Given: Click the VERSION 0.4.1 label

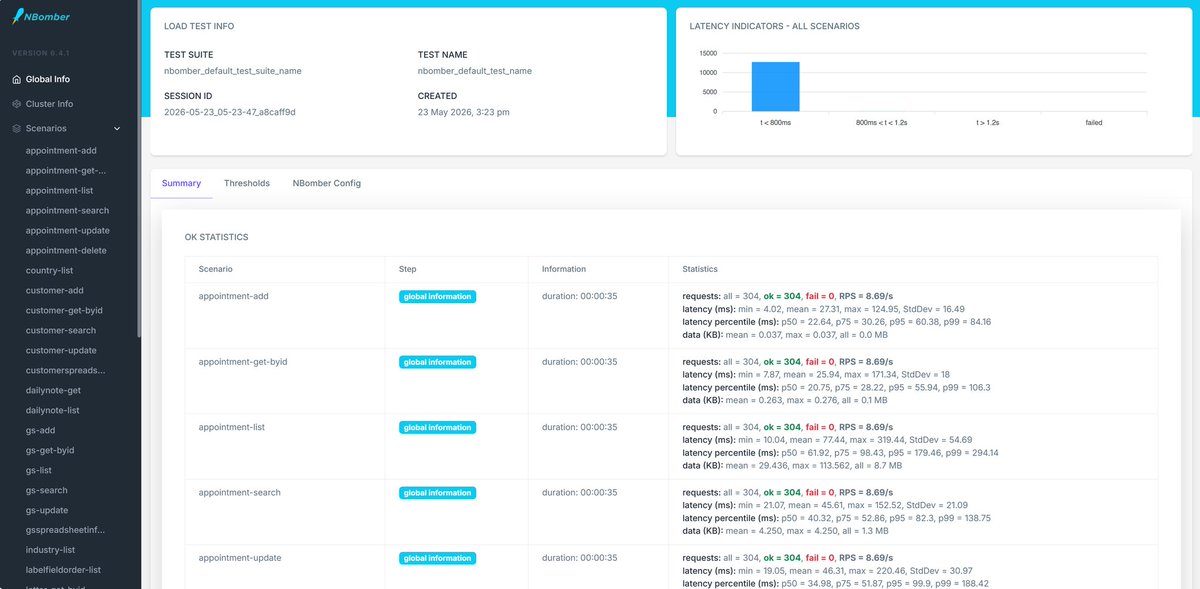Looking at the screenshot, I should coord(41,52).
